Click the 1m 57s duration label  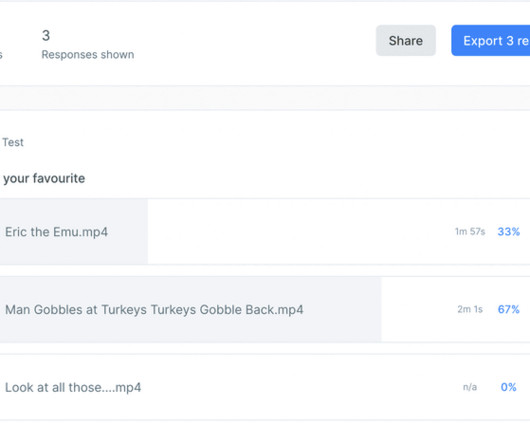(x=470, y=232)
